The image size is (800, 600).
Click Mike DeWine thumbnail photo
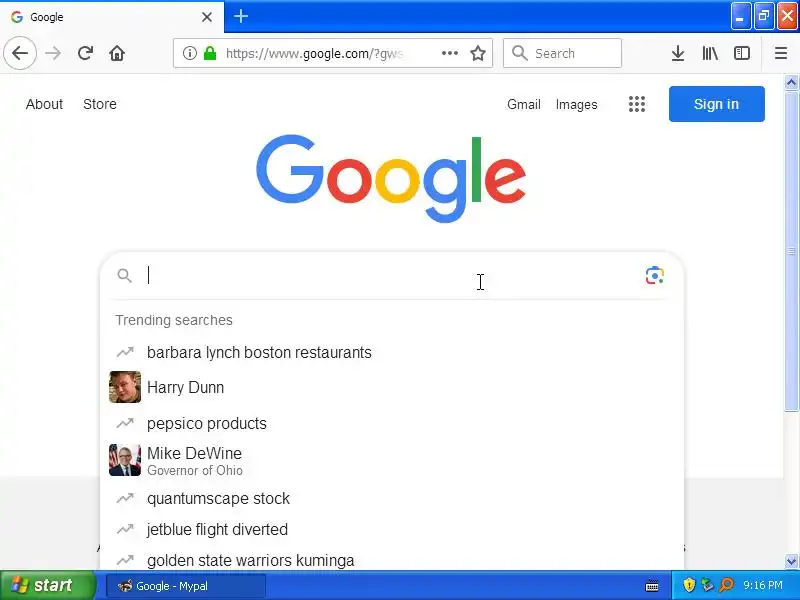pyautogui.click(x=125, y=460)
